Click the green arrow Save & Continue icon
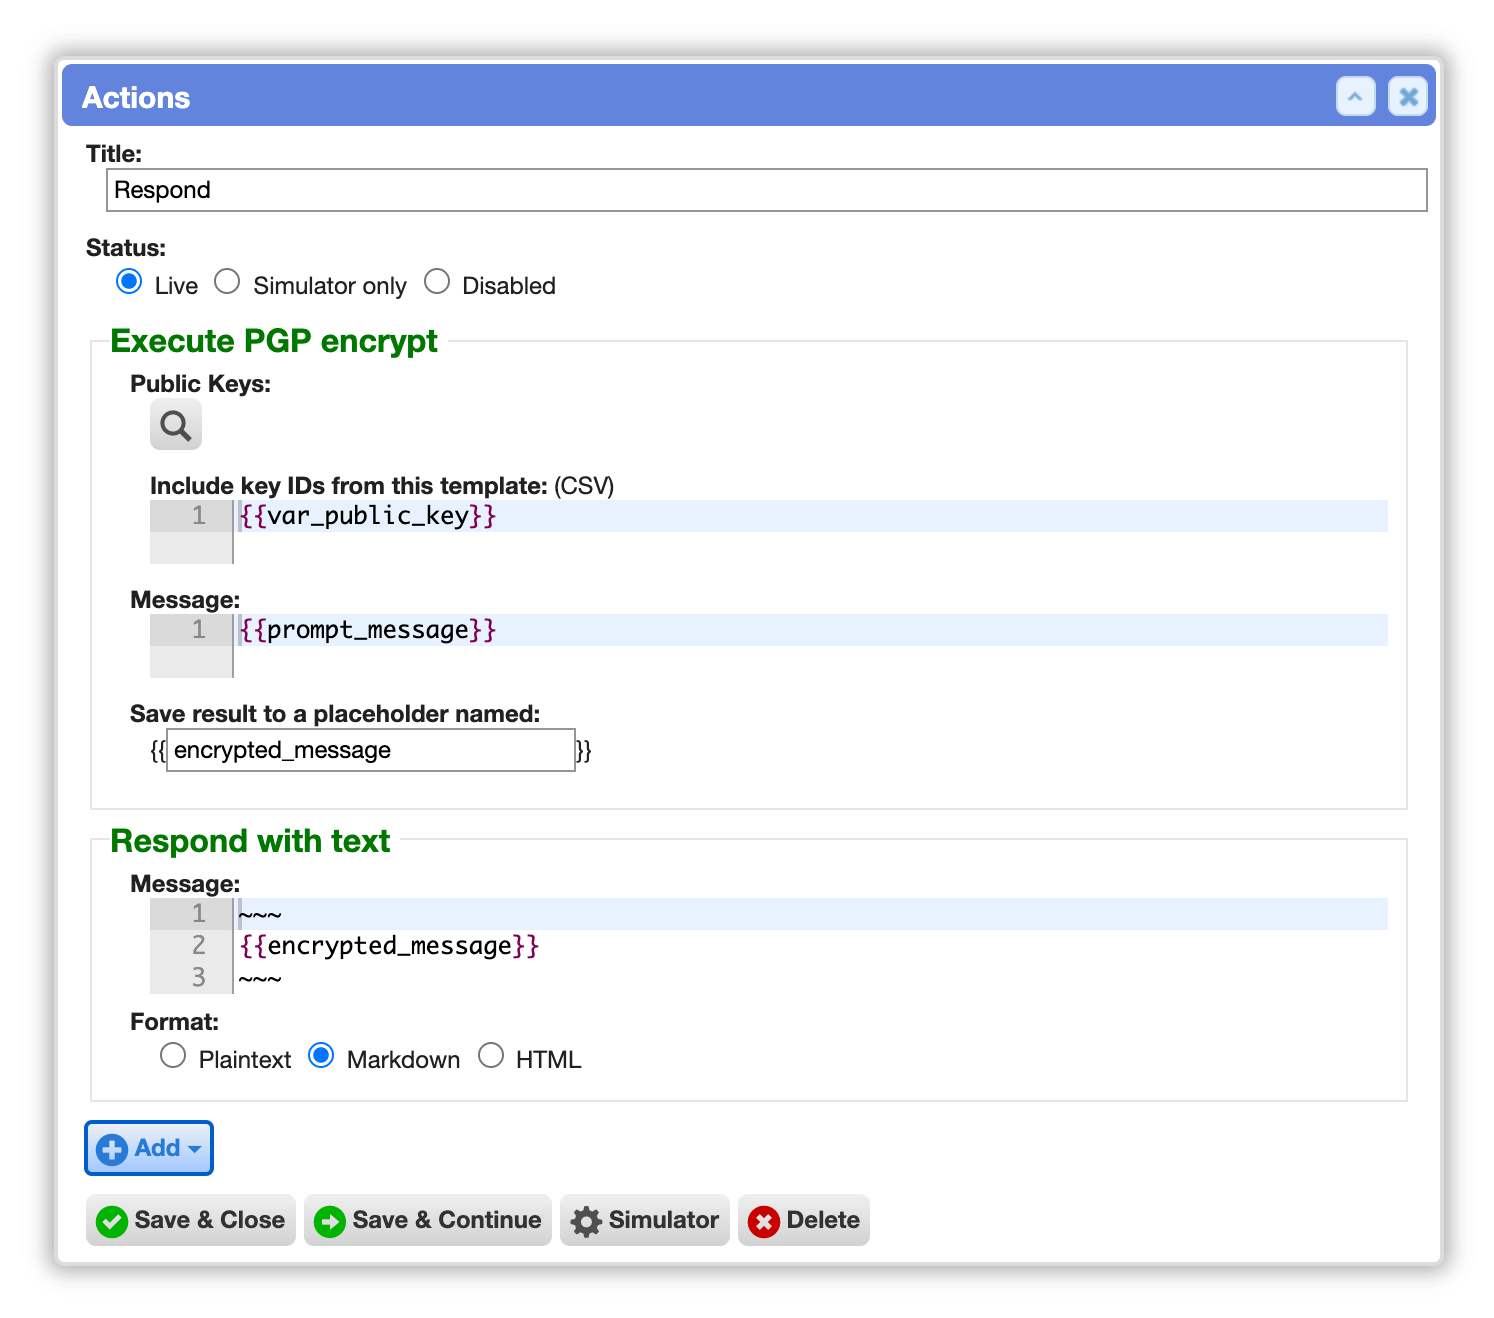The width and height of the screenshot is (1494, 1318). [330, 1221]
